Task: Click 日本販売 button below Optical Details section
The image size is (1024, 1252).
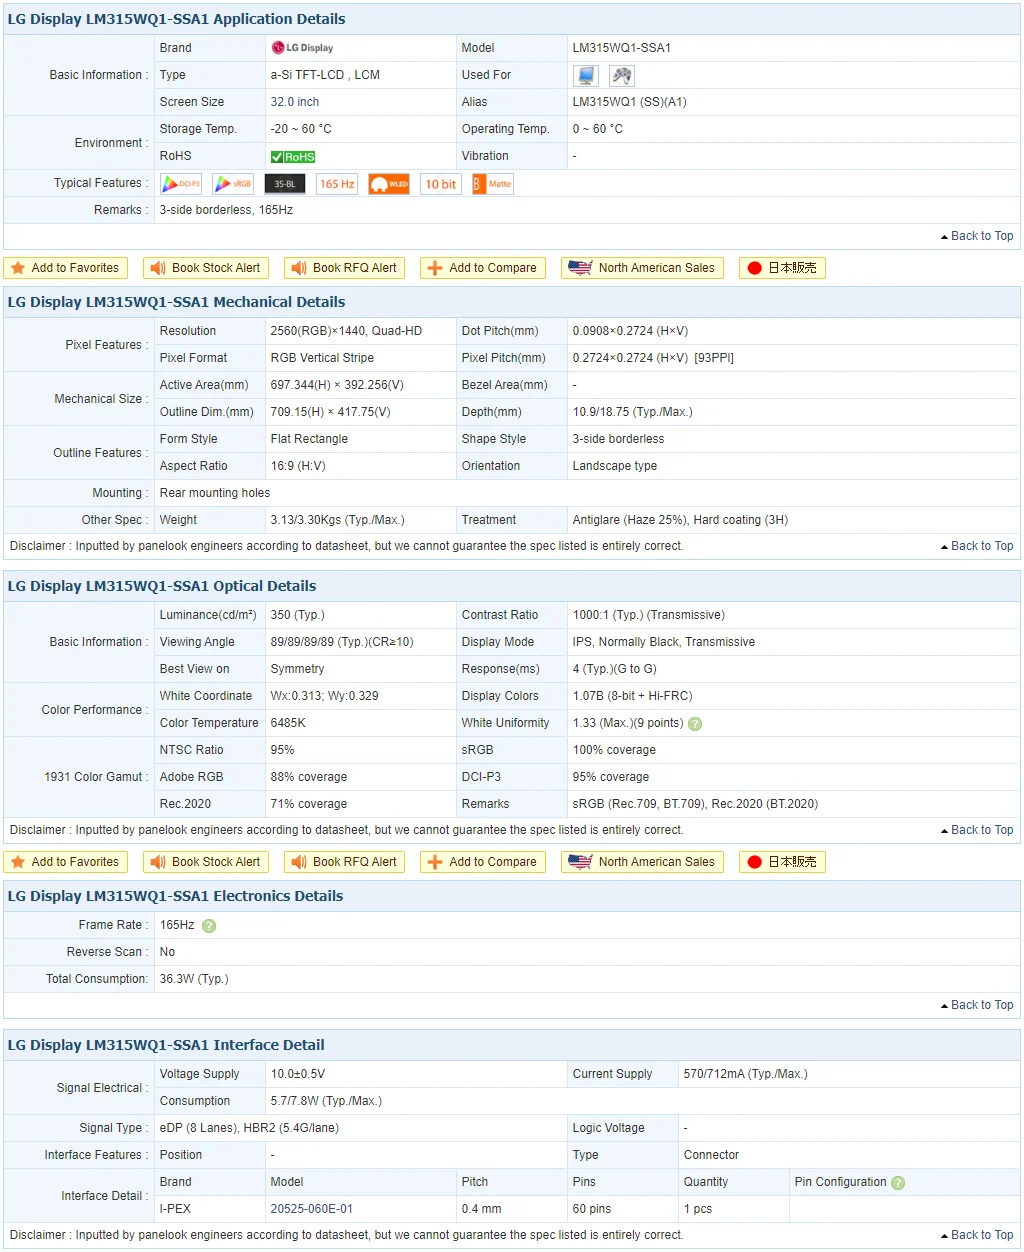Action: click(782, 862)
